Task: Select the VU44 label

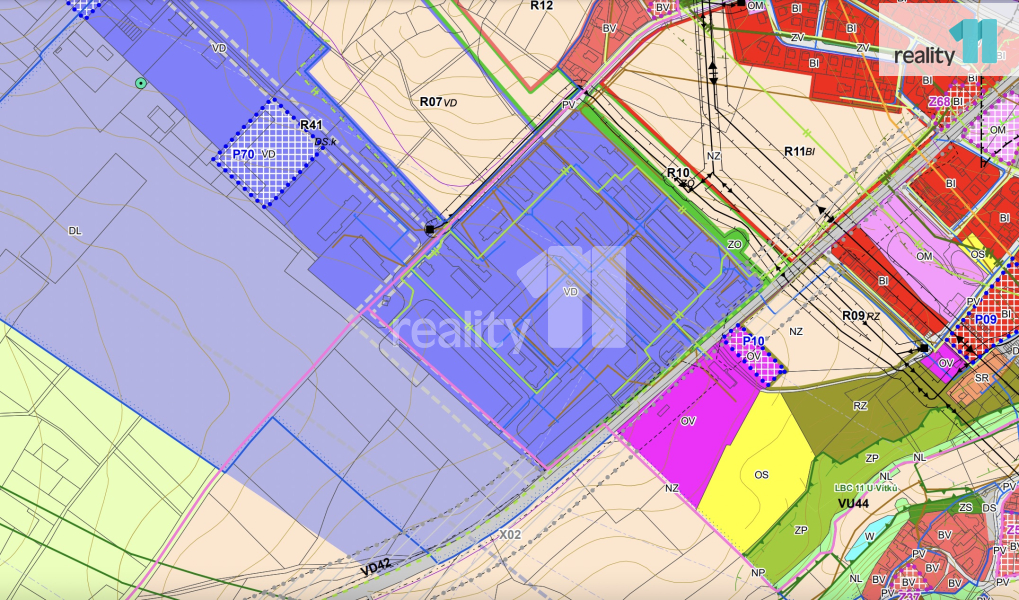Action: (854, 504)
